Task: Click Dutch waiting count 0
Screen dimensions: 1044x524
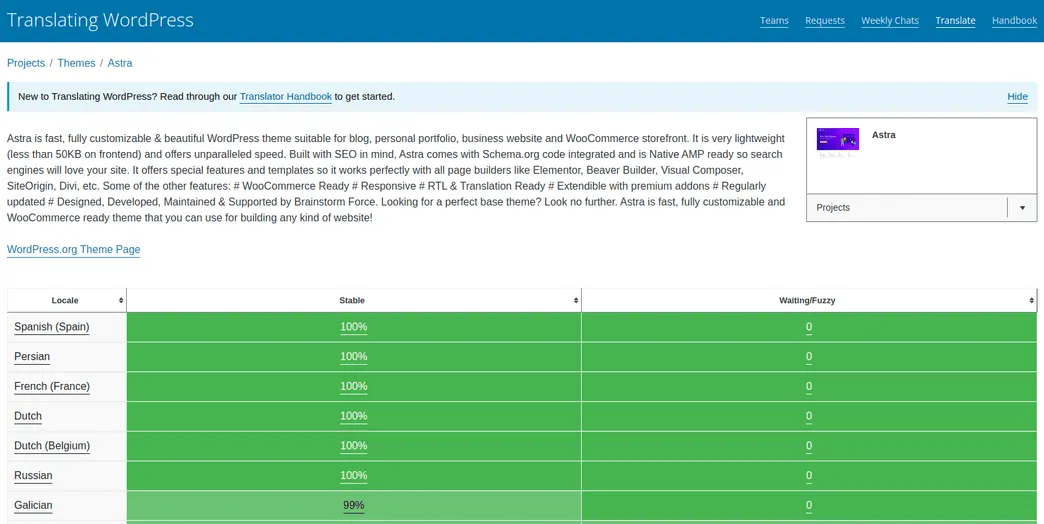Action: 809,416
